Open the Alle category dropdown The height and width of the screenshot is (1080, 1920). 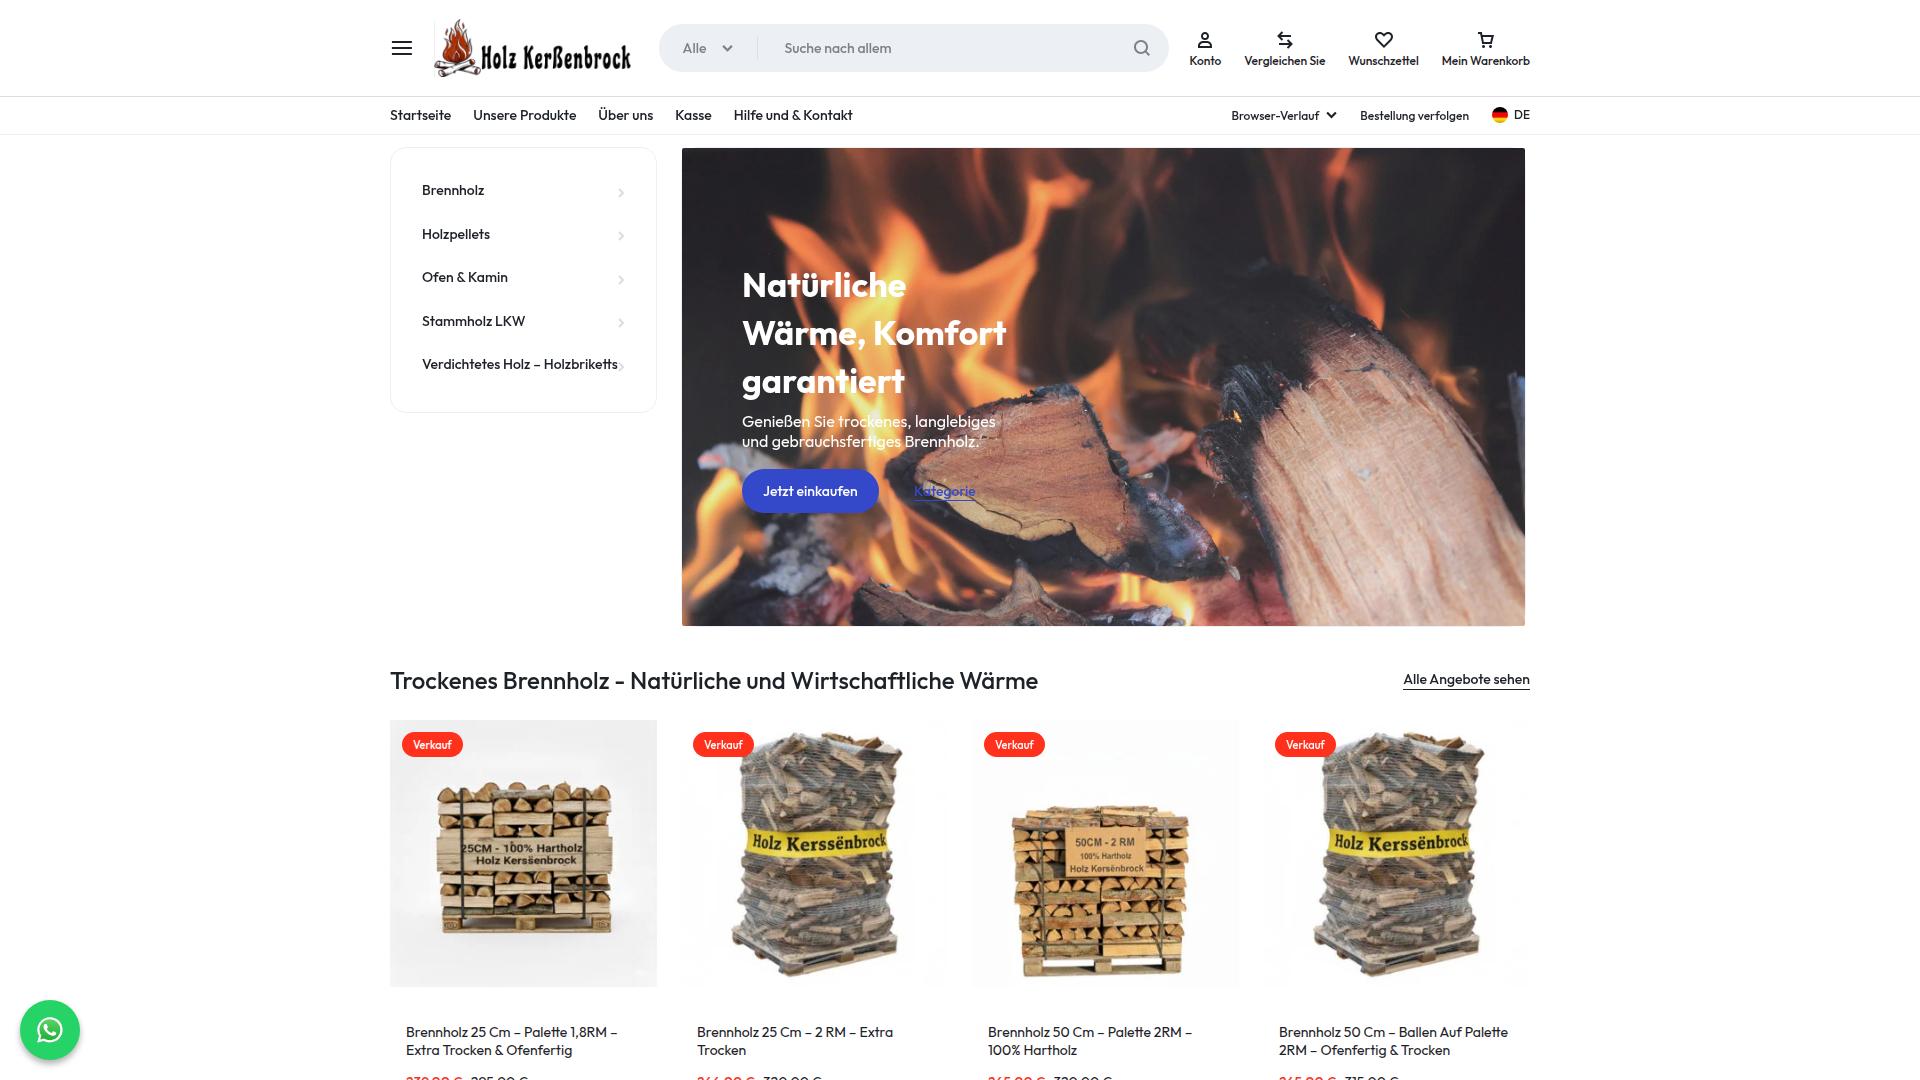coord(708,48)
